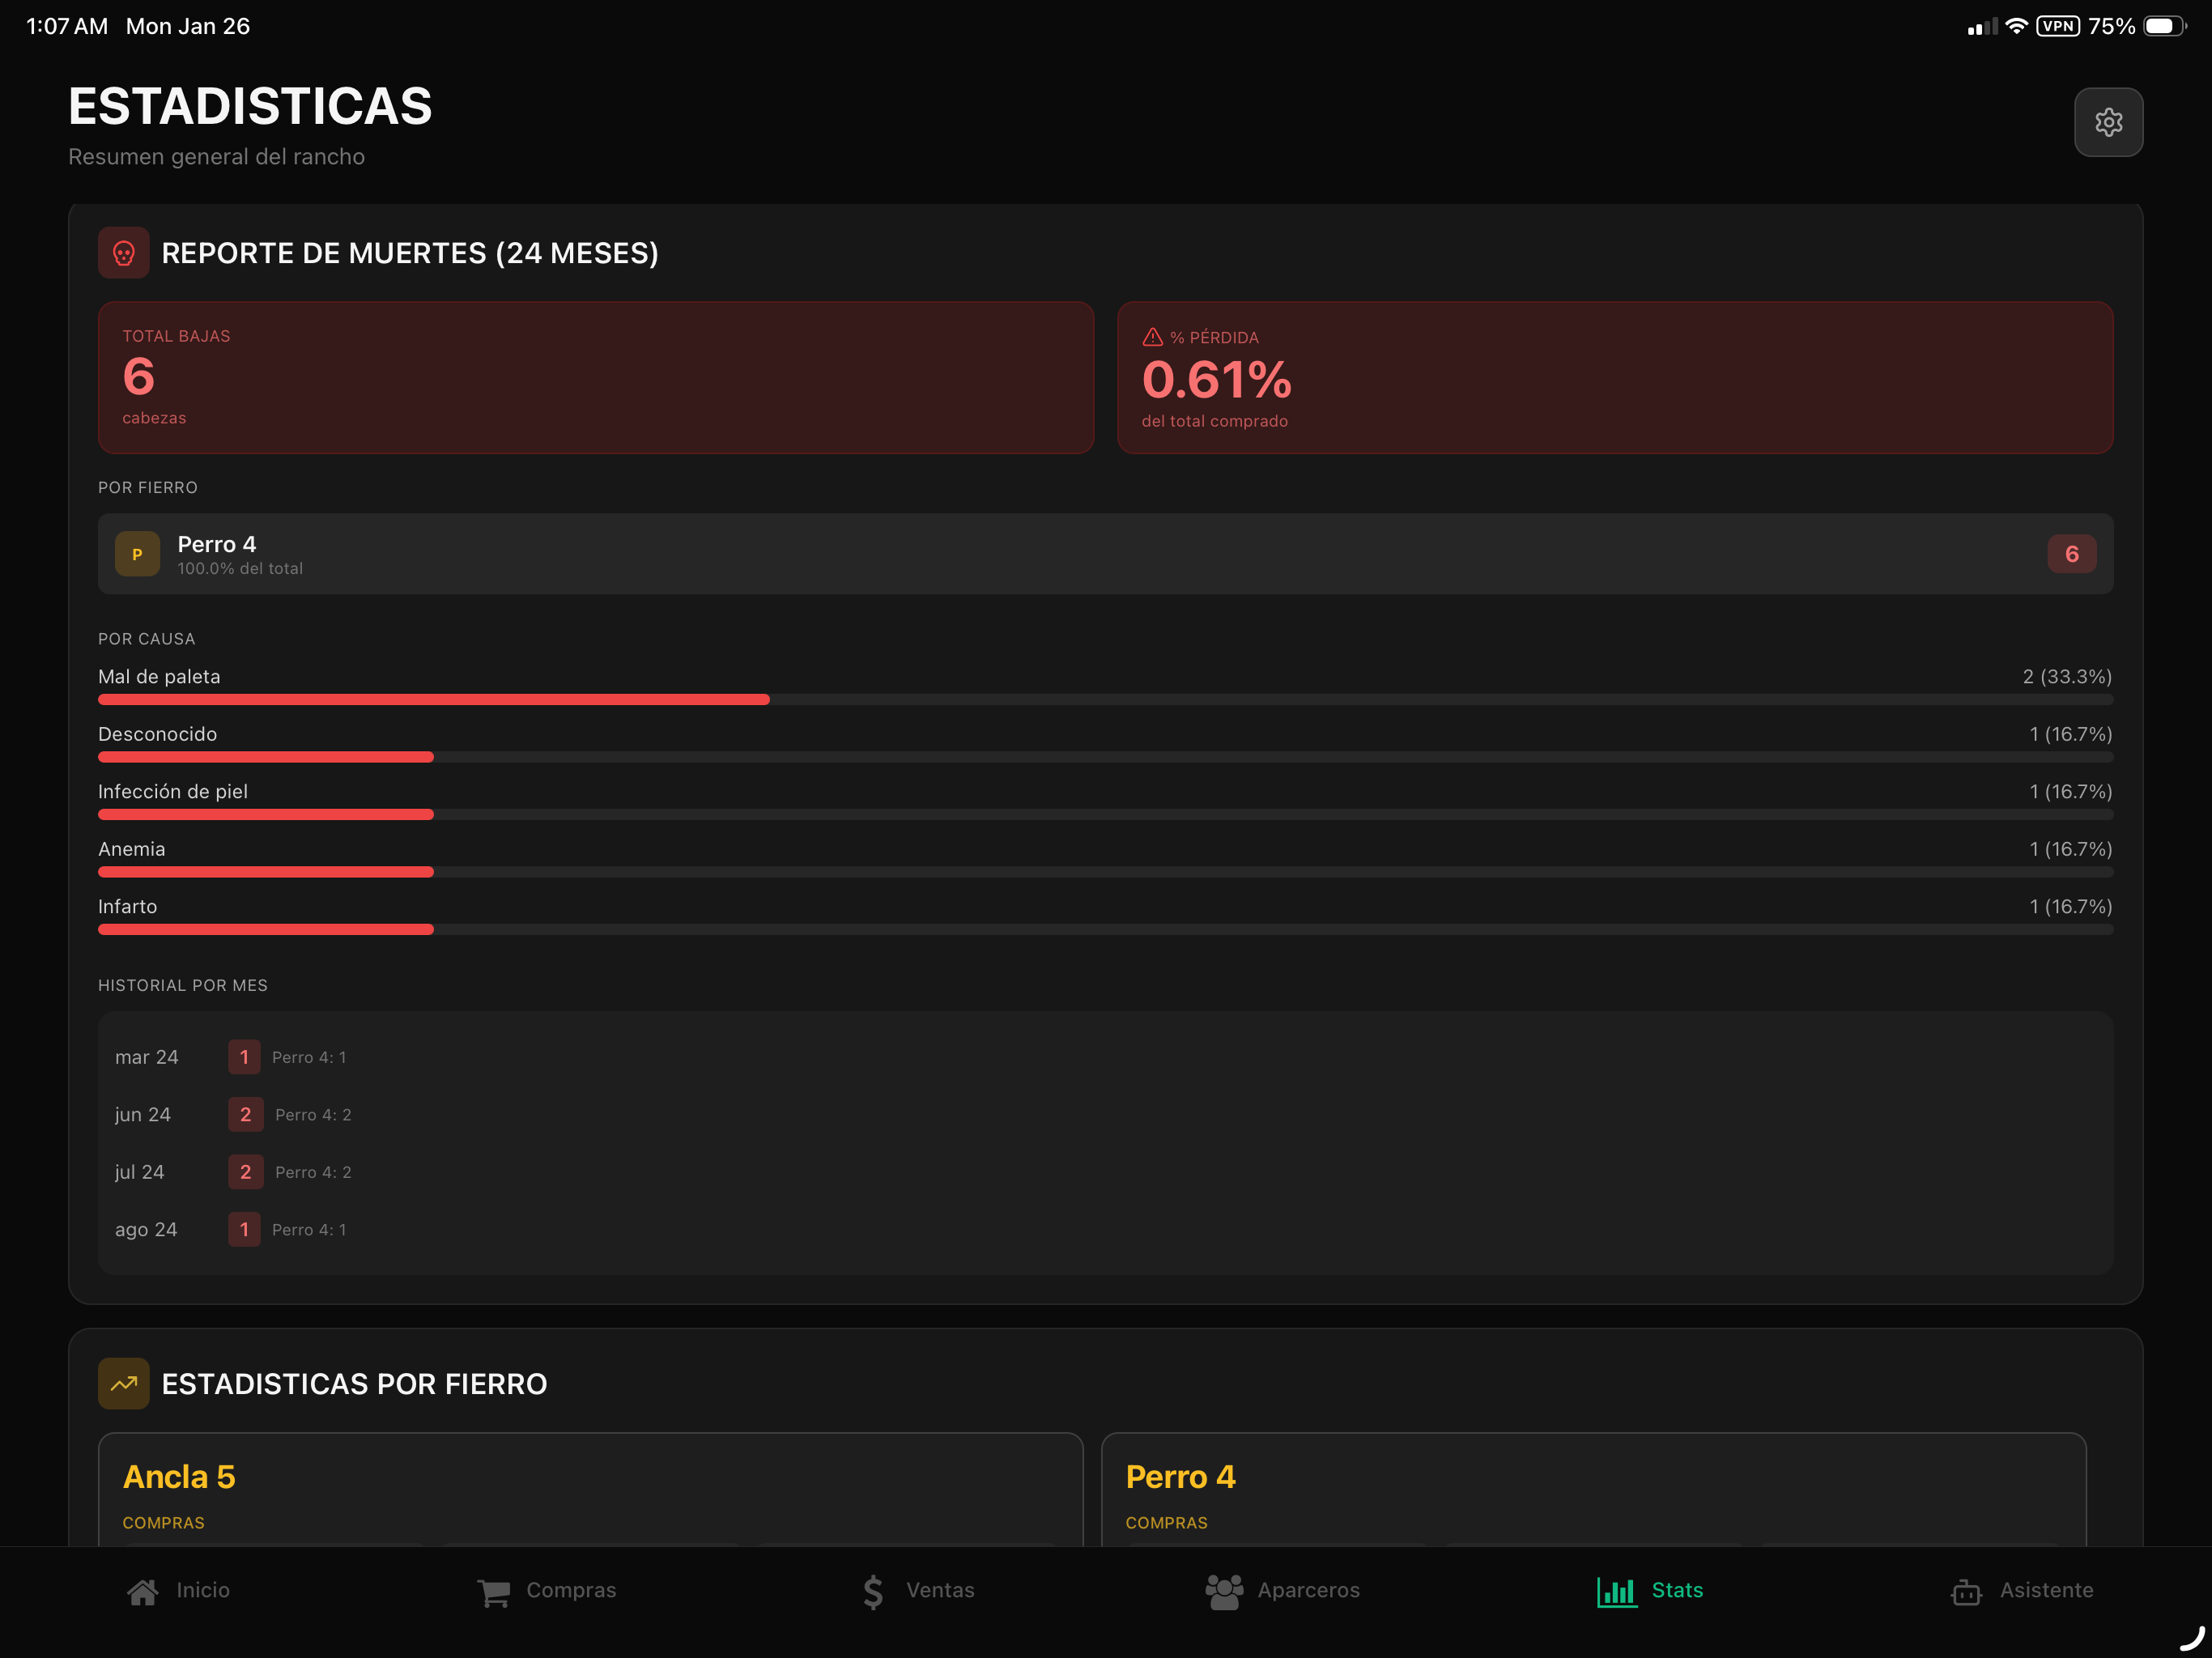Click the 1:07 AM clock in status bar
The image size is (2212, 1658).
[x=67, y=26]
